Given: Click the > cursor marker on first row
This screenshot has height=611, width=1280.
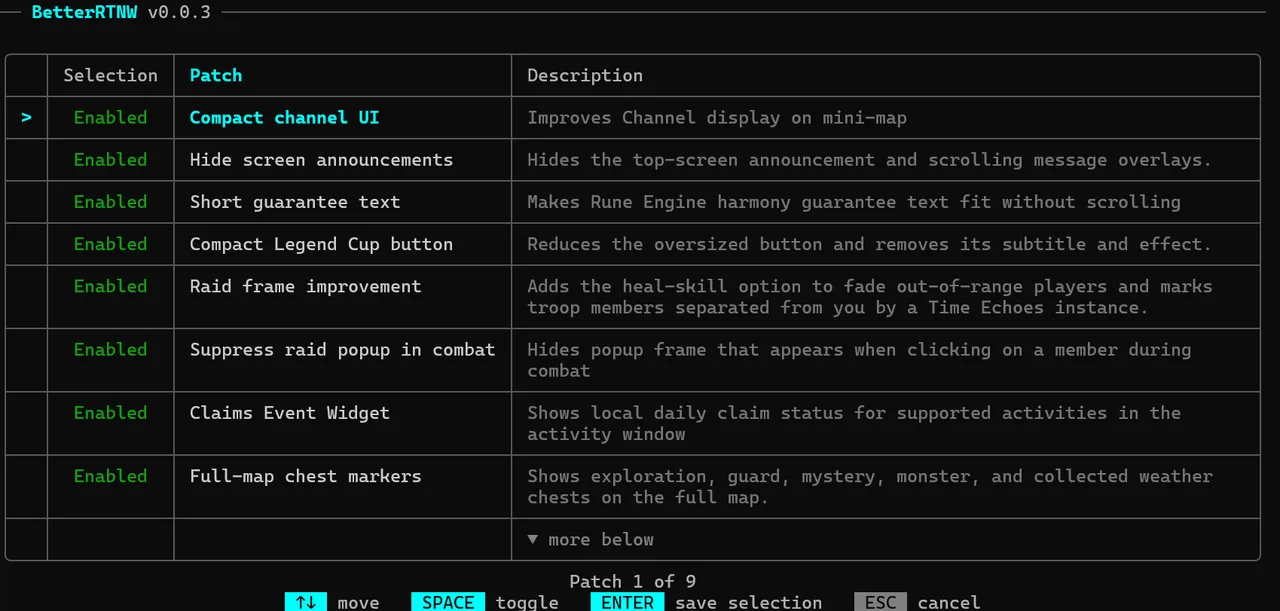Looking at the screenshot, I should click(26, 117).
